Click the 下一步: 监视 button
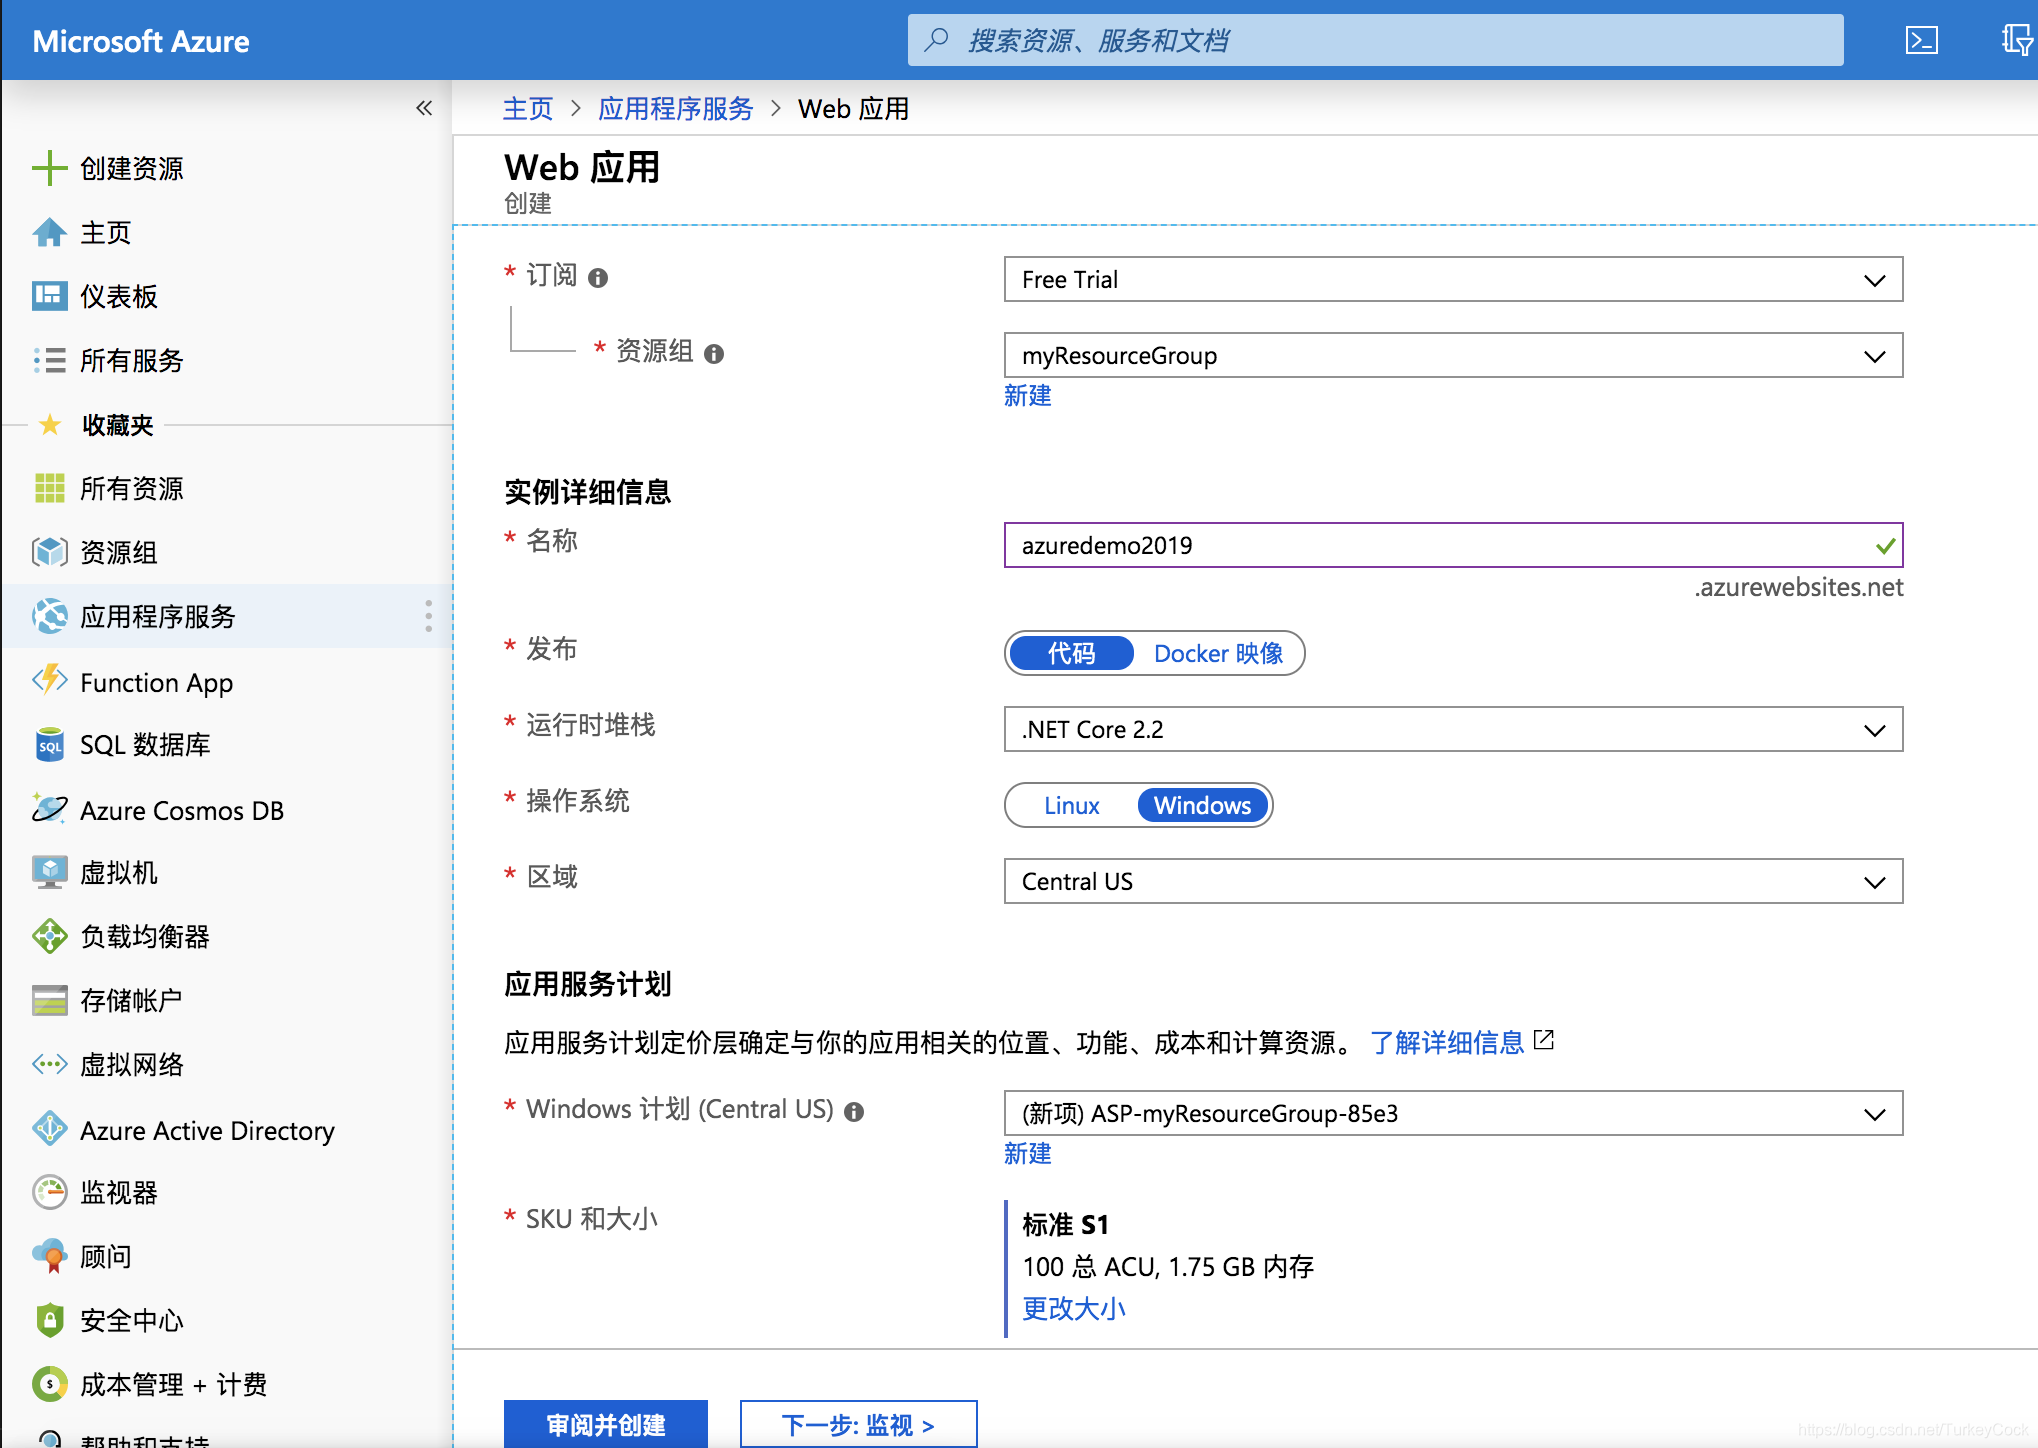The height and width of the screenshot is (1448, 2038). click(858, 1424)
